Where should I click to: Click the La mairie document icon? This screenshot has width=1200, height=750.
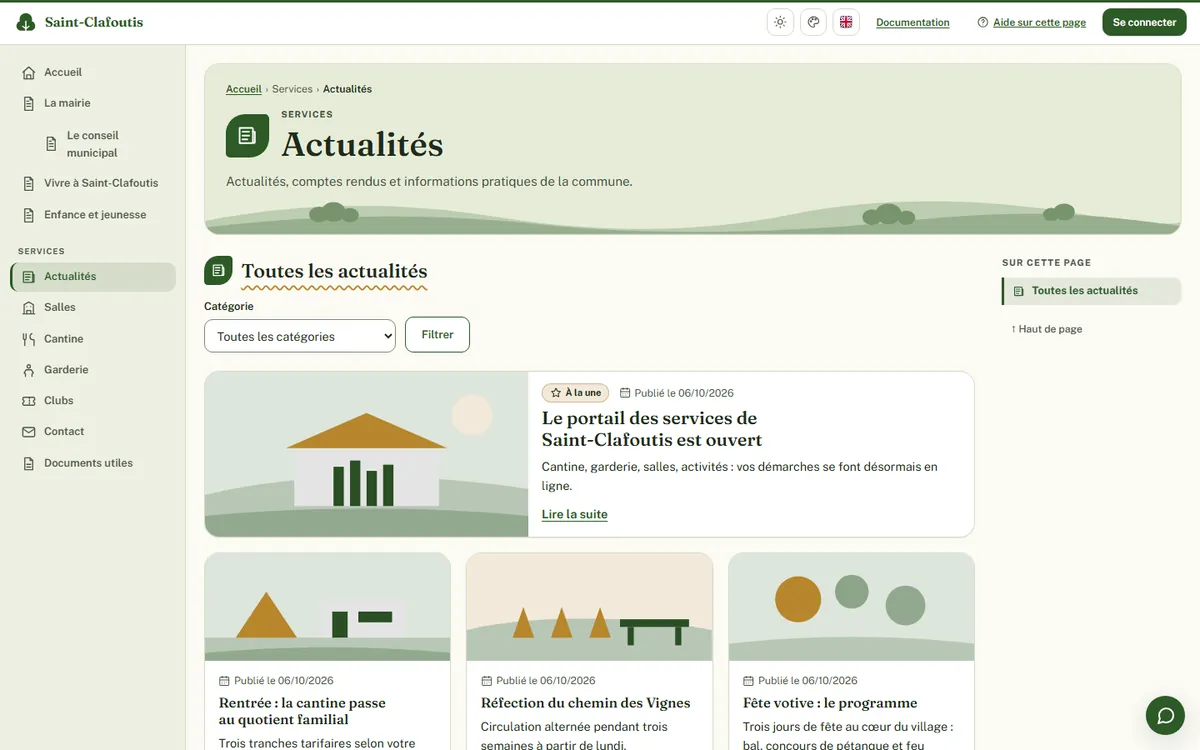(x=29, y=103)
